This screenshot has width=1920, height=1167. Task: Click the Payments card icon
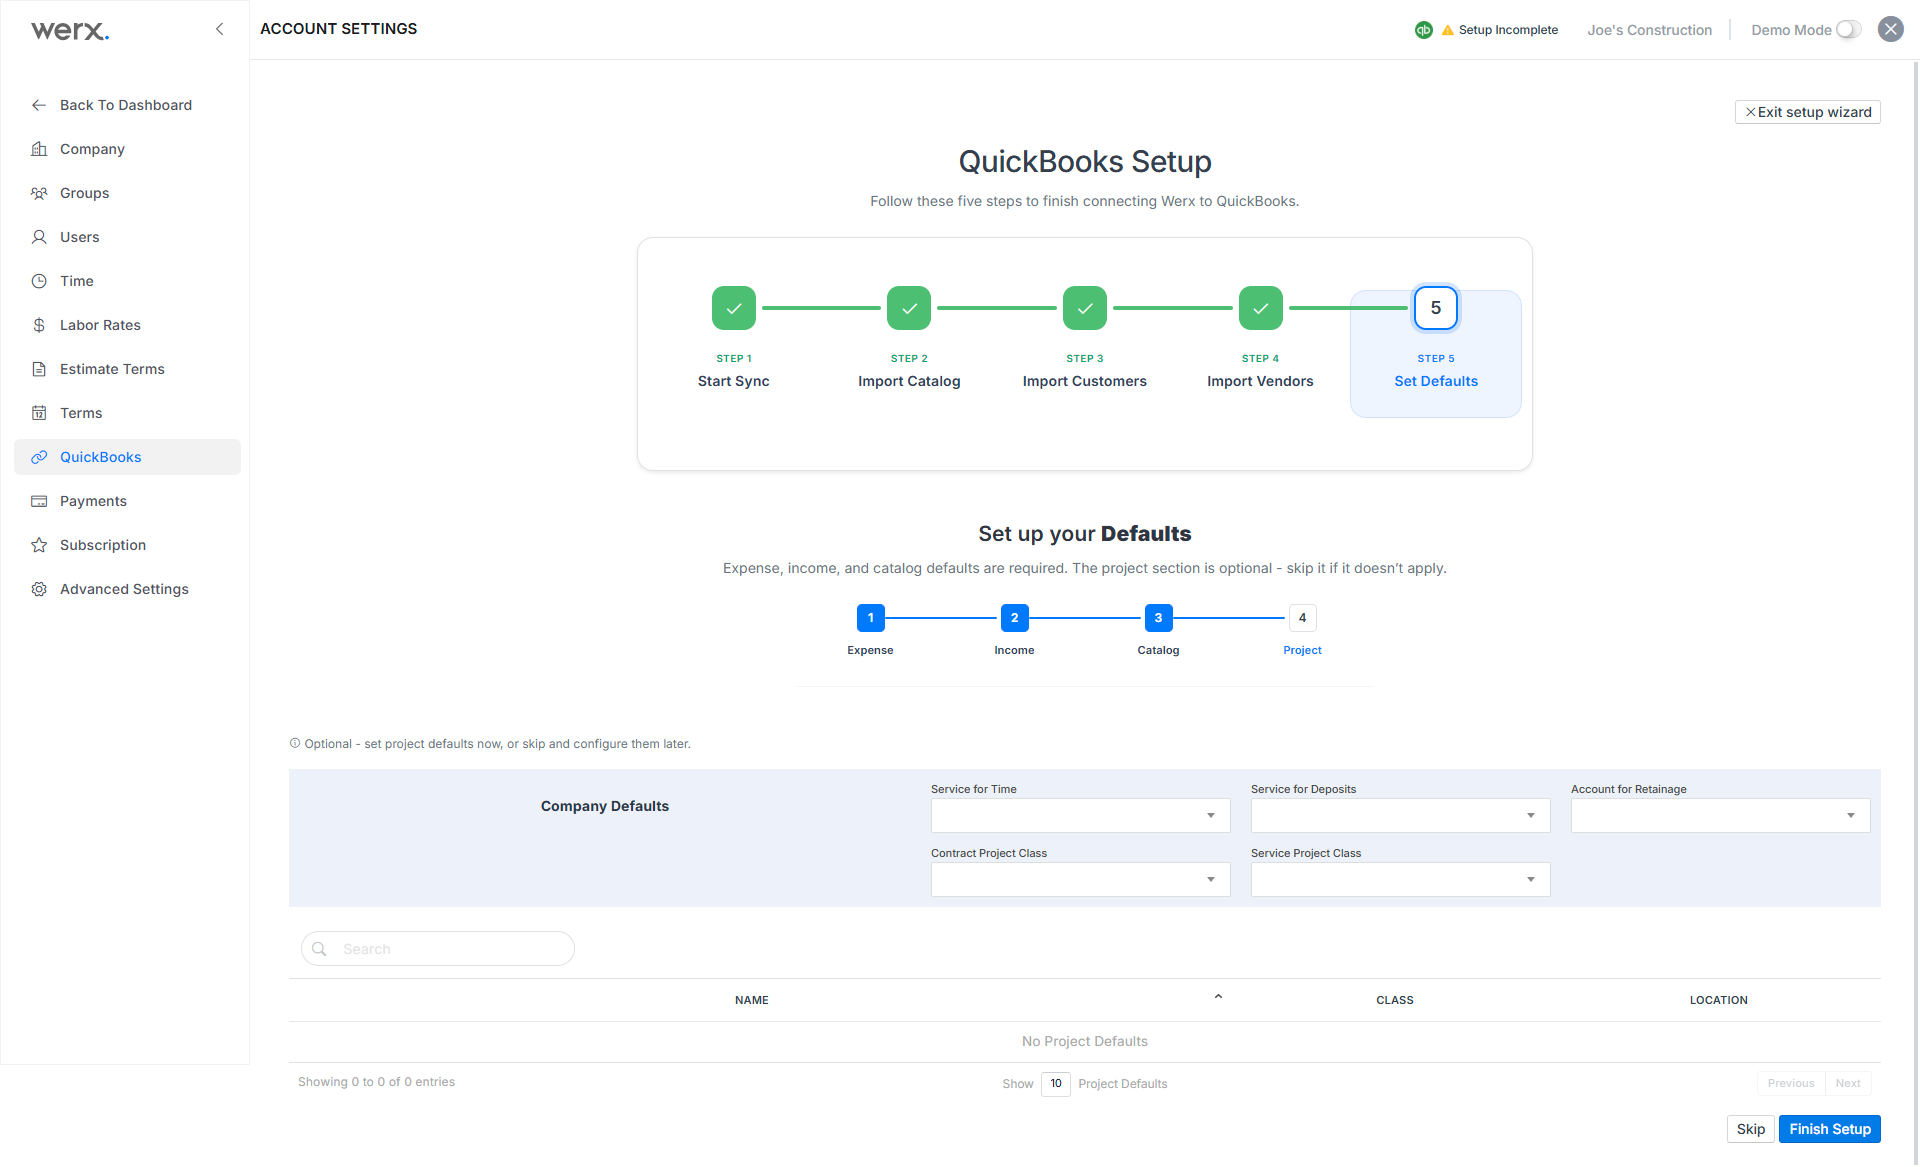coord(39,501)
